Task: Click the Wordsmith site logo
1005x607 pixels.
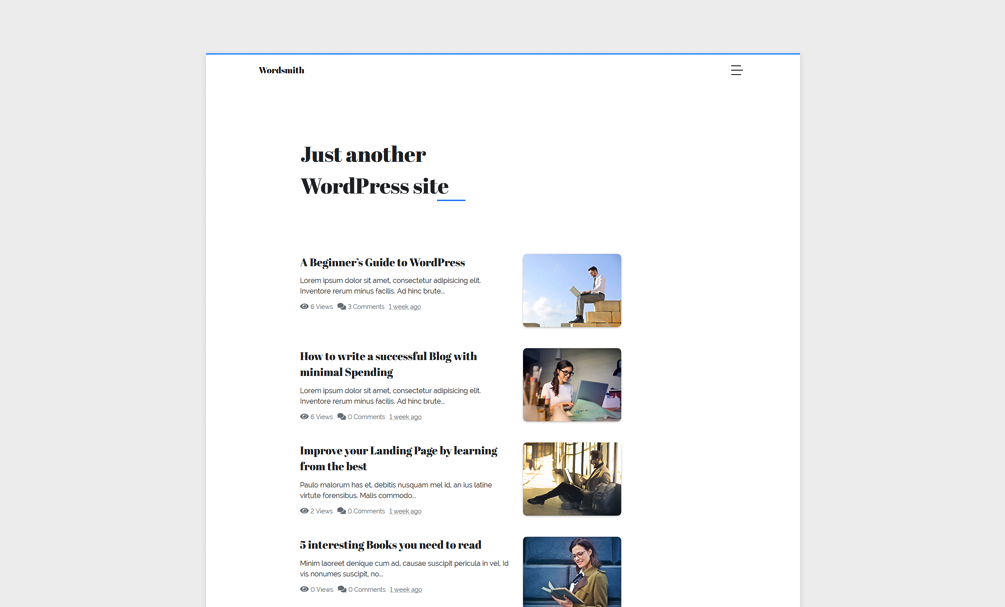Action: (281, 71)
